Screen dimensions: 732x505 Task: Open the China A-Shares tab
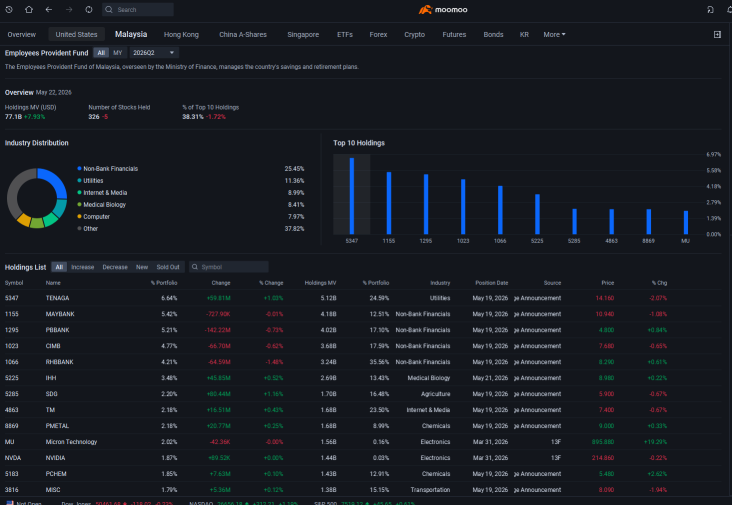click(243, 35)
